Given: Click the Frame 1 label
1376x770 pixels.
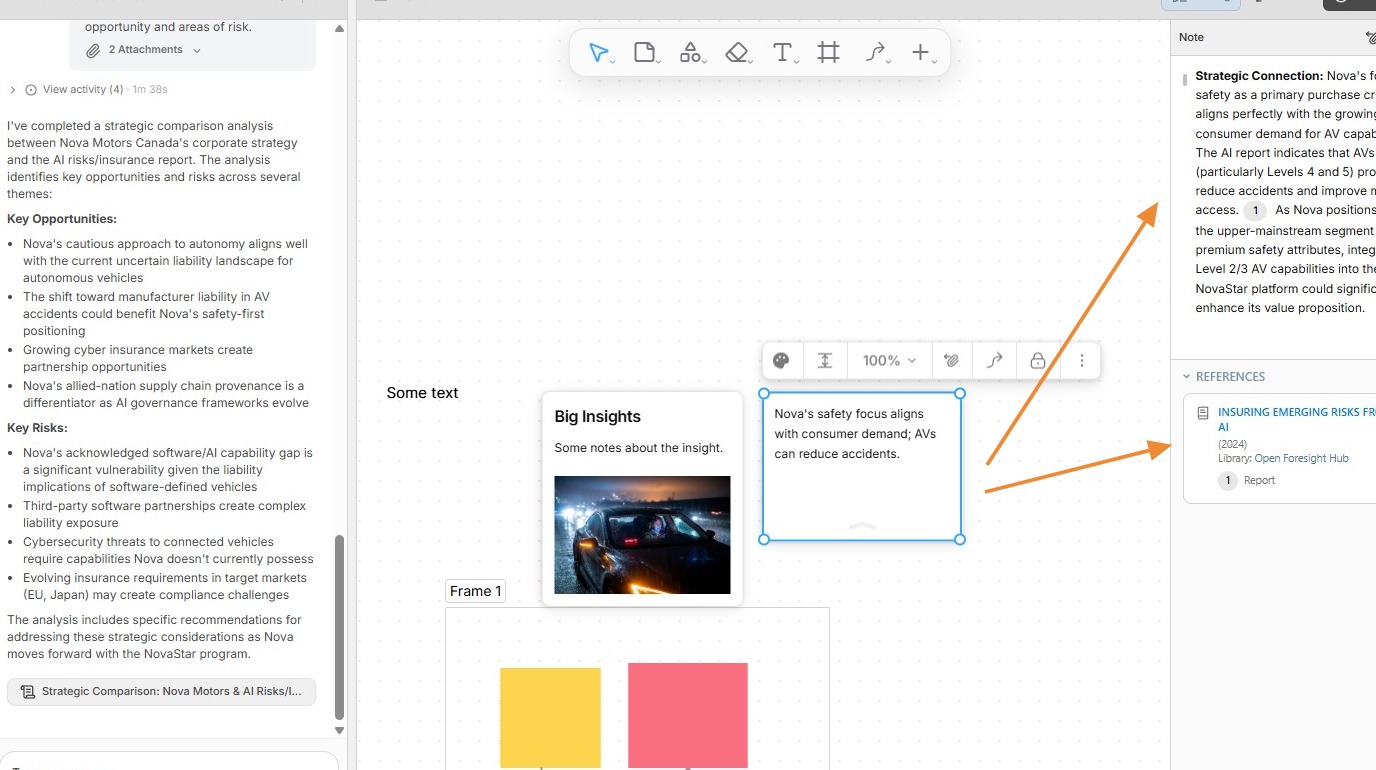Looking at the screenshot, I should 475,591.
